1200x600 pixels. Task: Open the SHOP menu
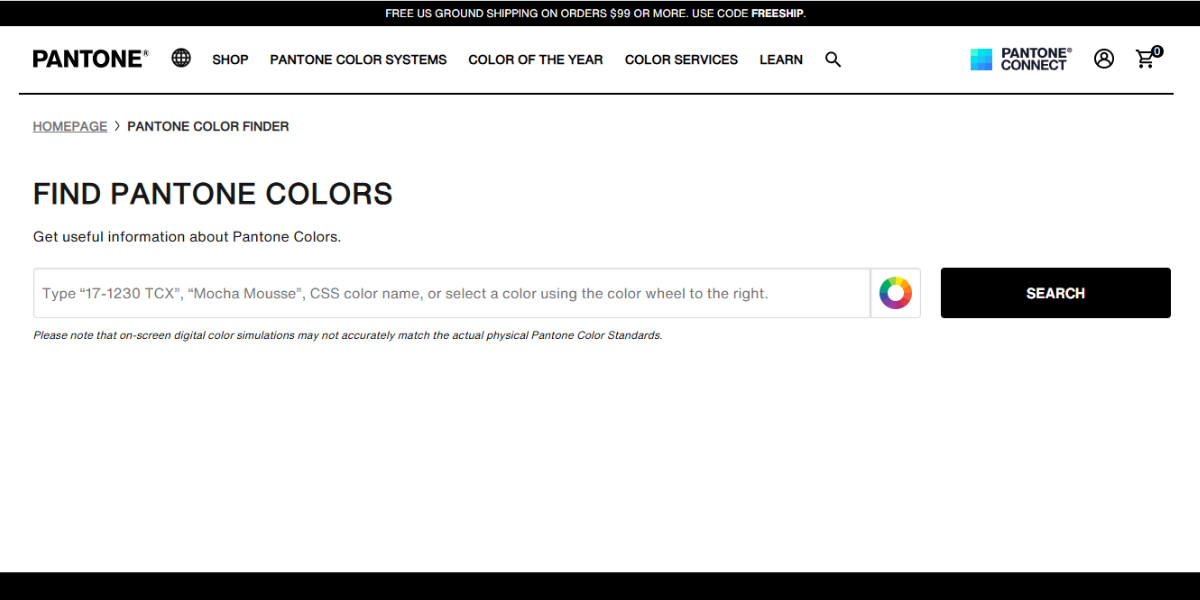click(230, 60)
